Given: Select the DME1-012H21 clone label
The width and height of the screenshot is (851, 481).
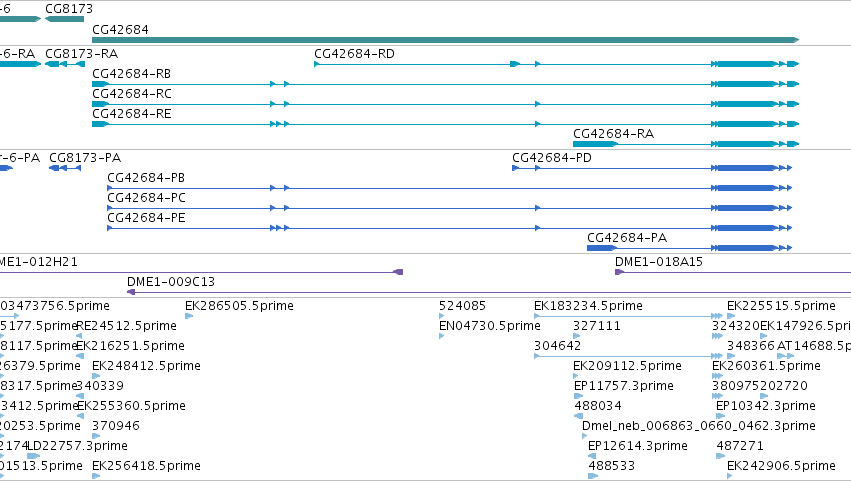Looking at the screenshot, I should 38,262.
